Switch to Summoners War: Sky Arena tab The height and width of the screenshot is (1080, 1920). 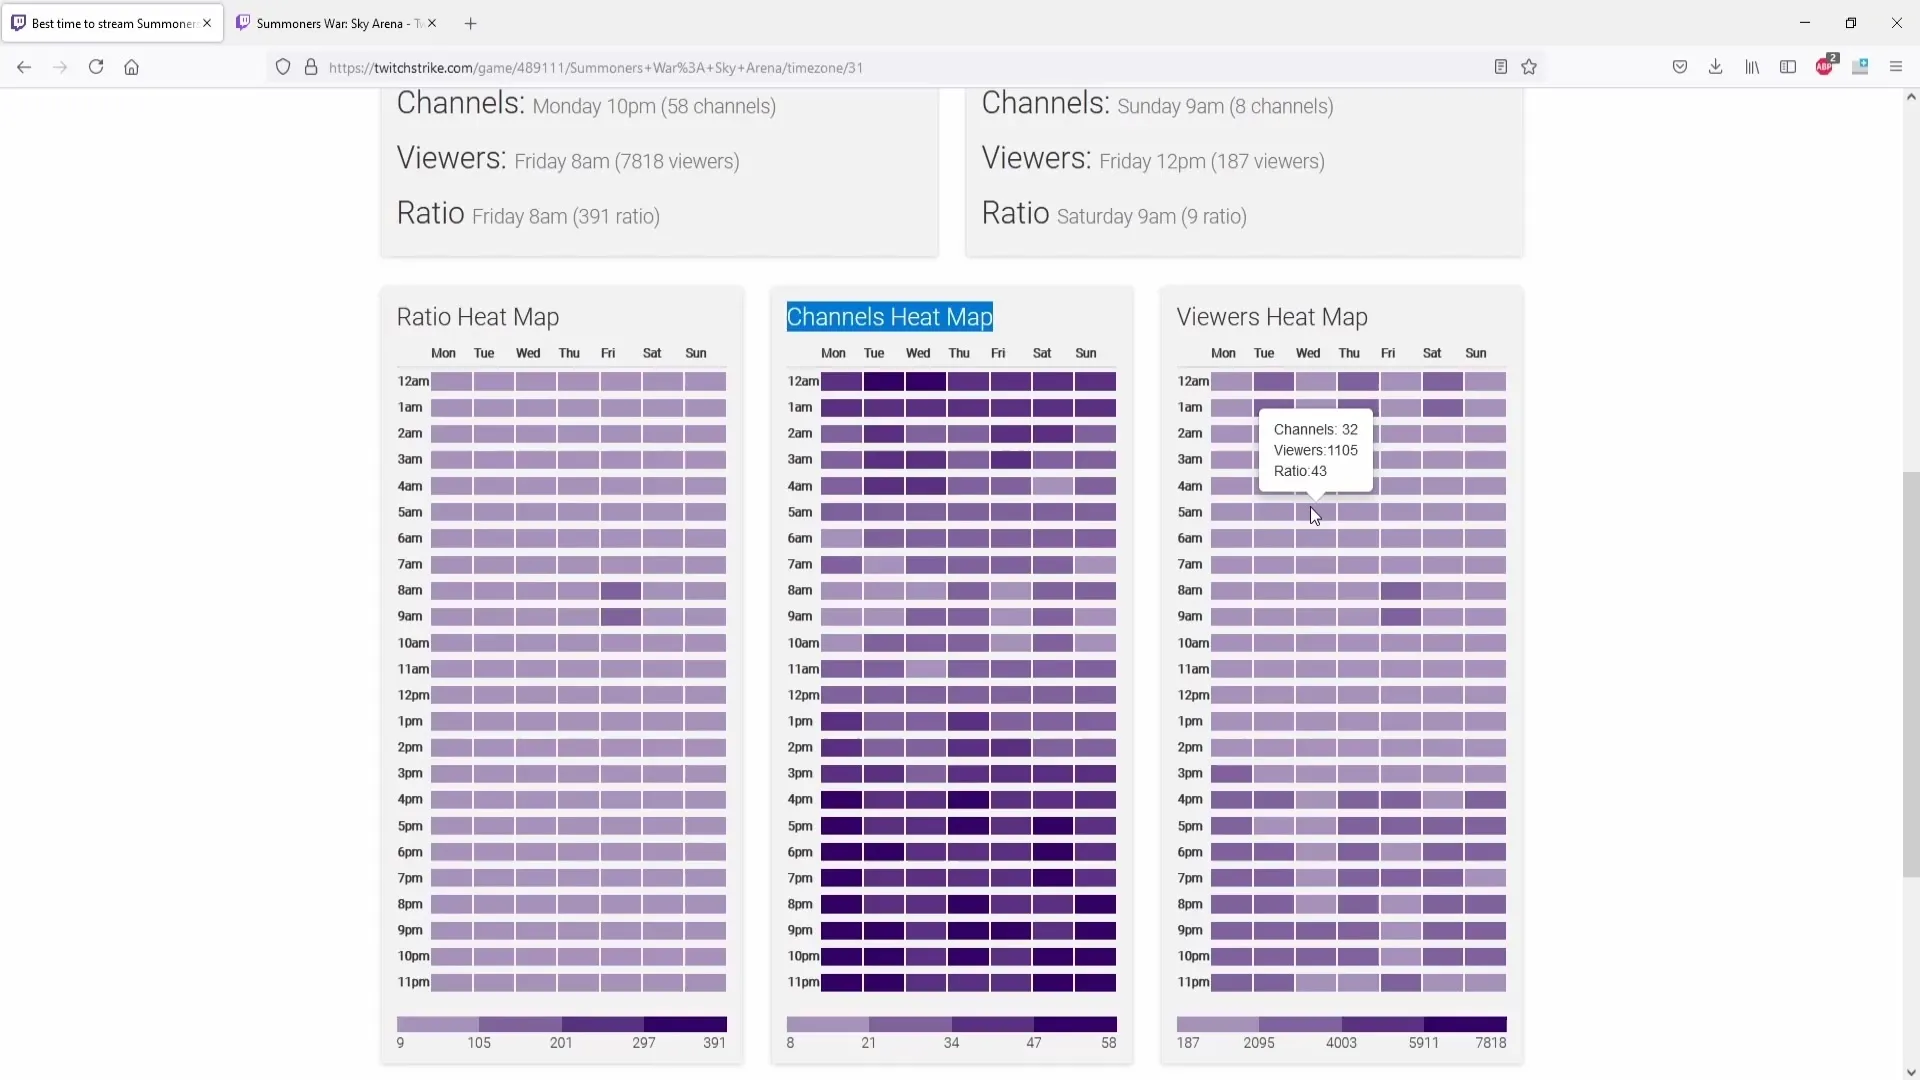point(338,23)
